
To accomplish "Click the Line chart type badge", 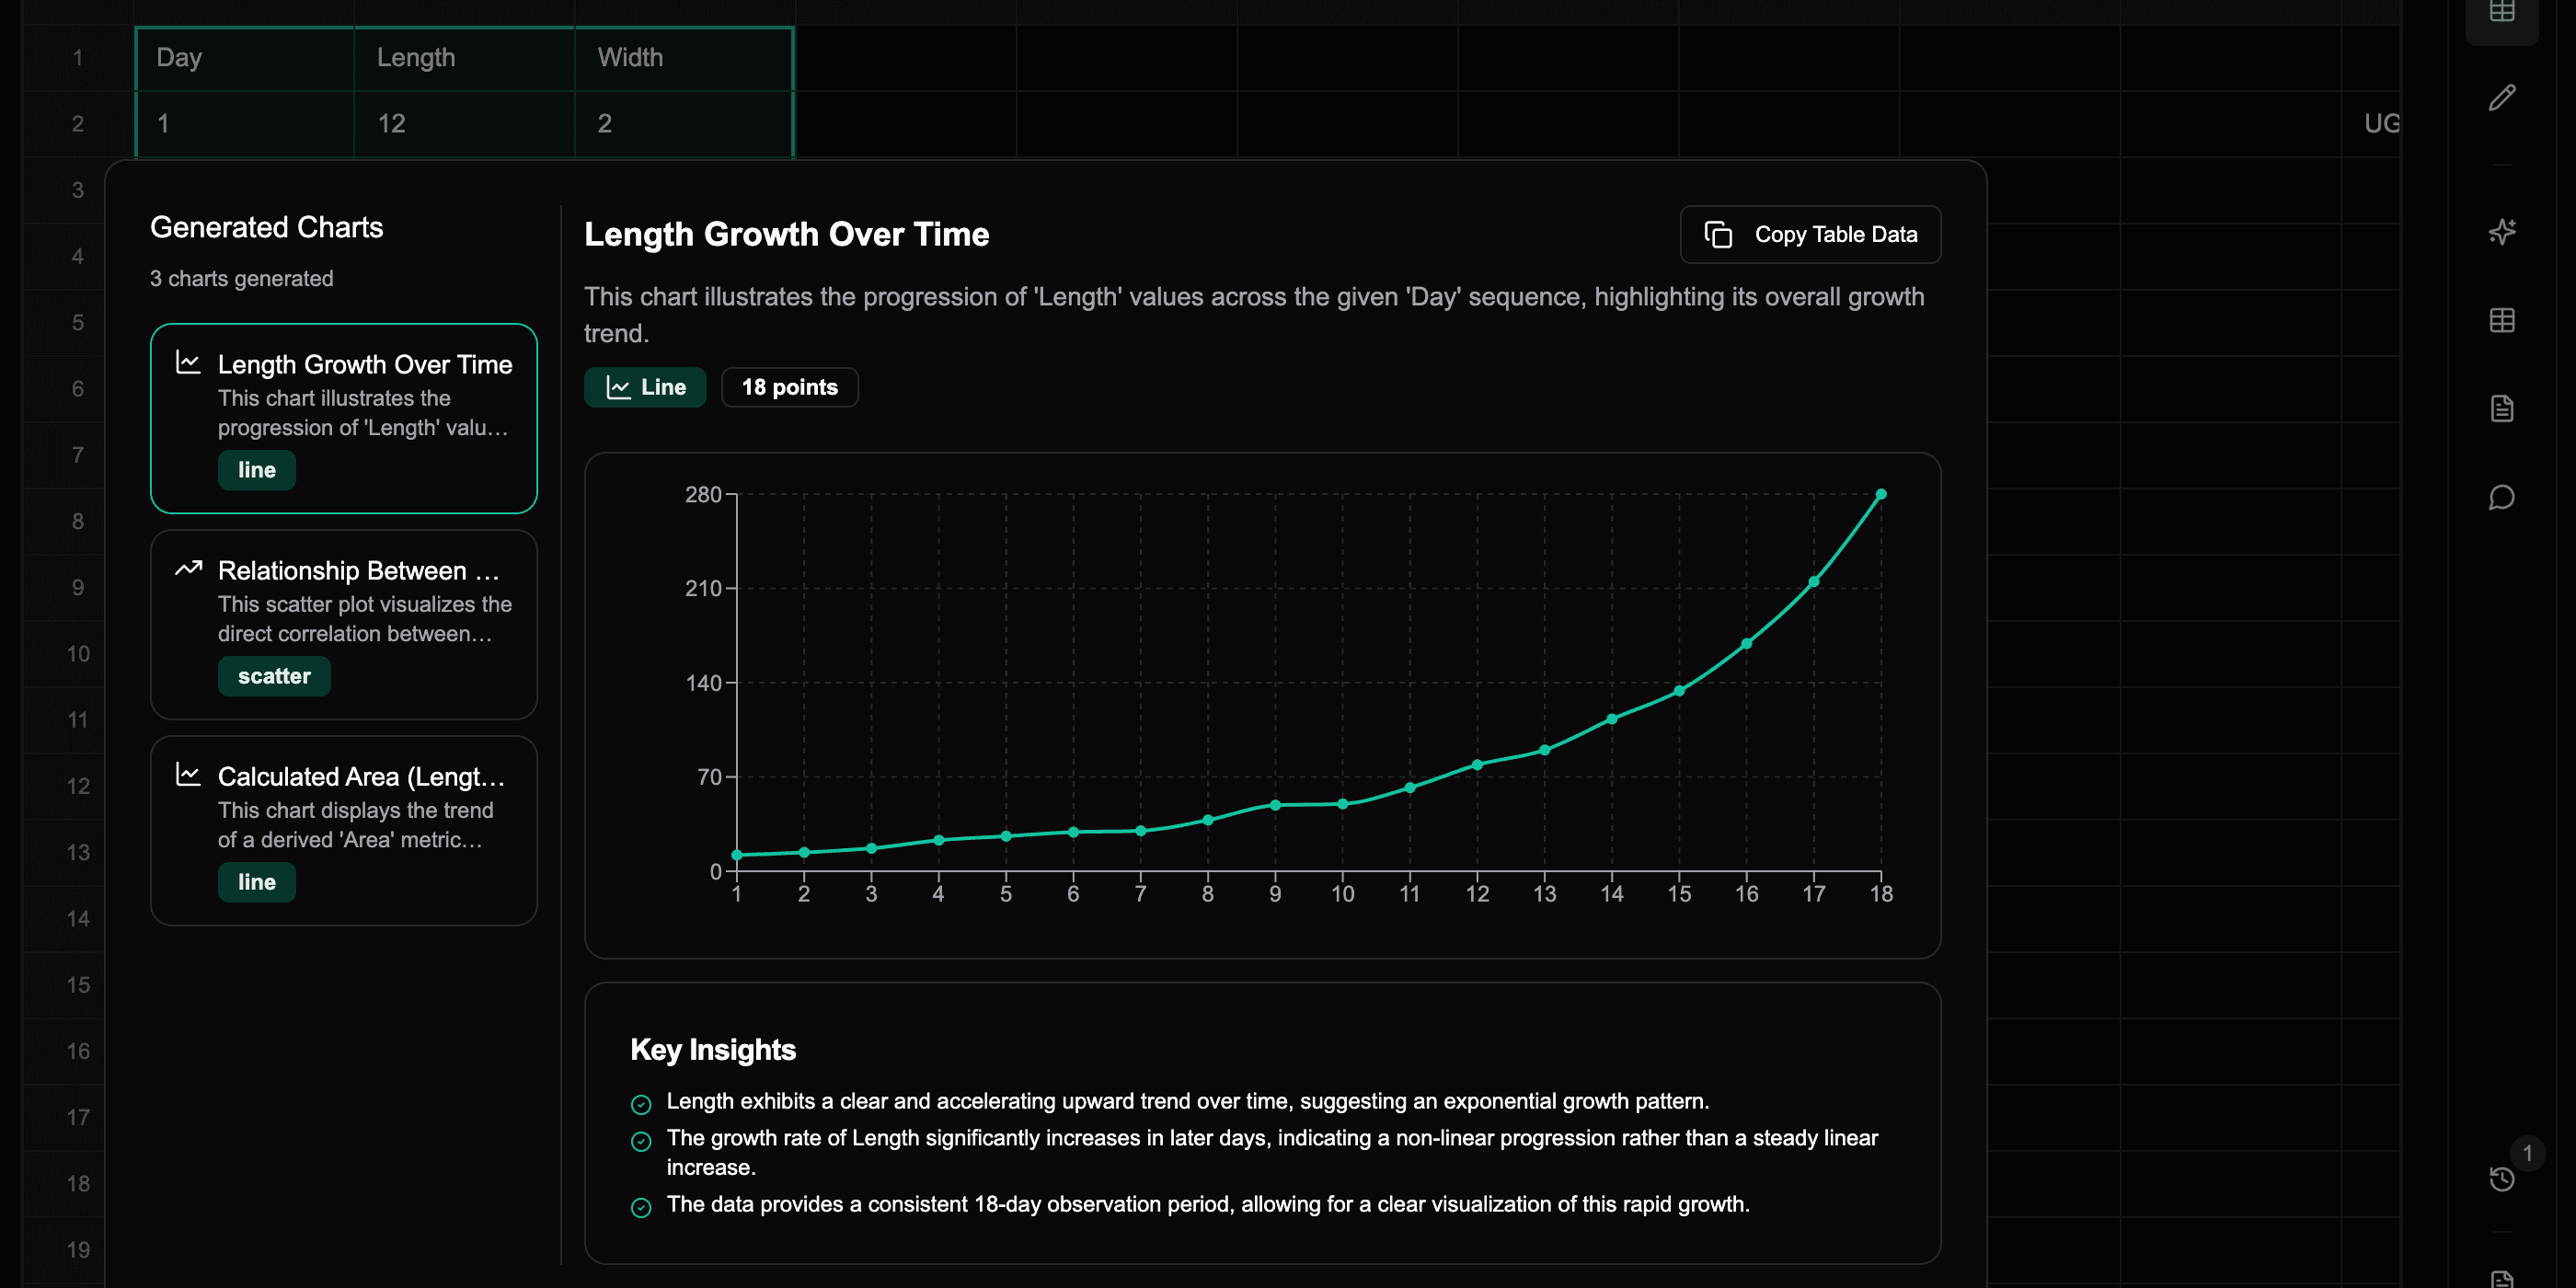I will point(645,388).
